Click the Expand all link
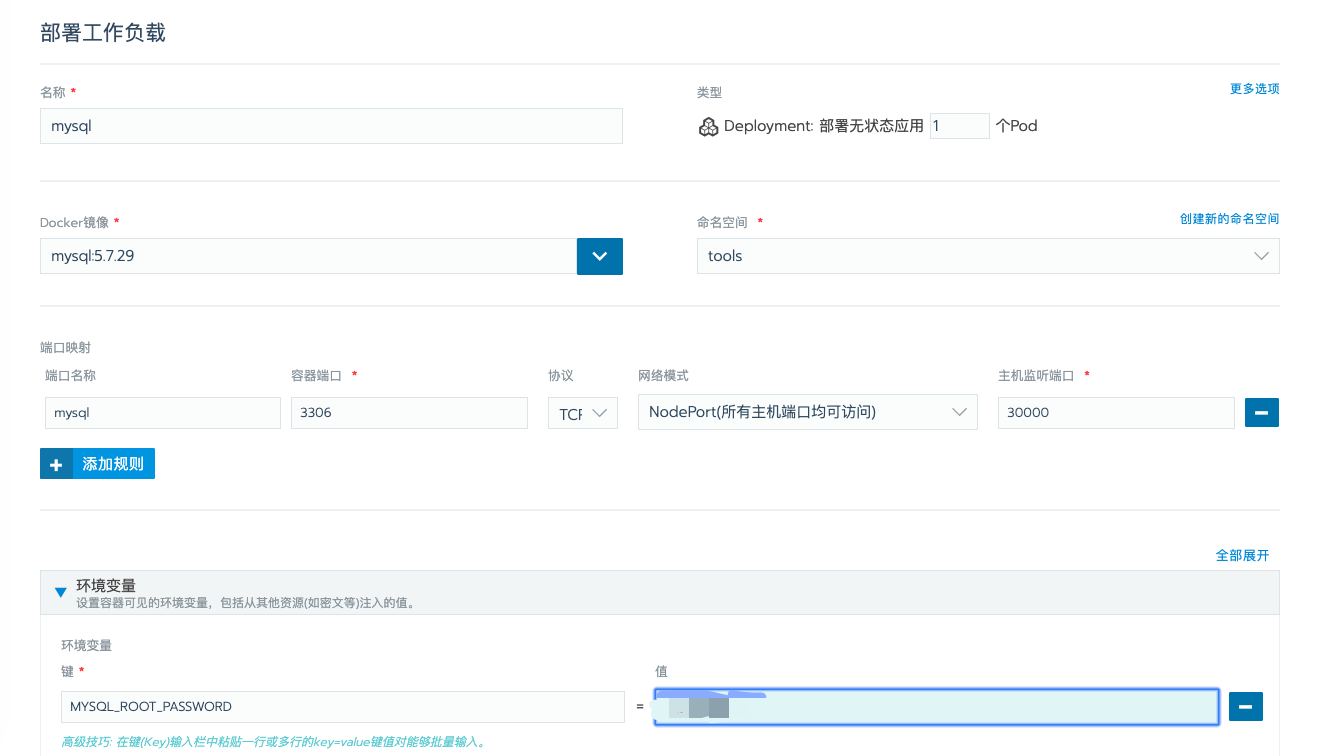Viewport: 1339px width, 756px height. [1242, 555]
